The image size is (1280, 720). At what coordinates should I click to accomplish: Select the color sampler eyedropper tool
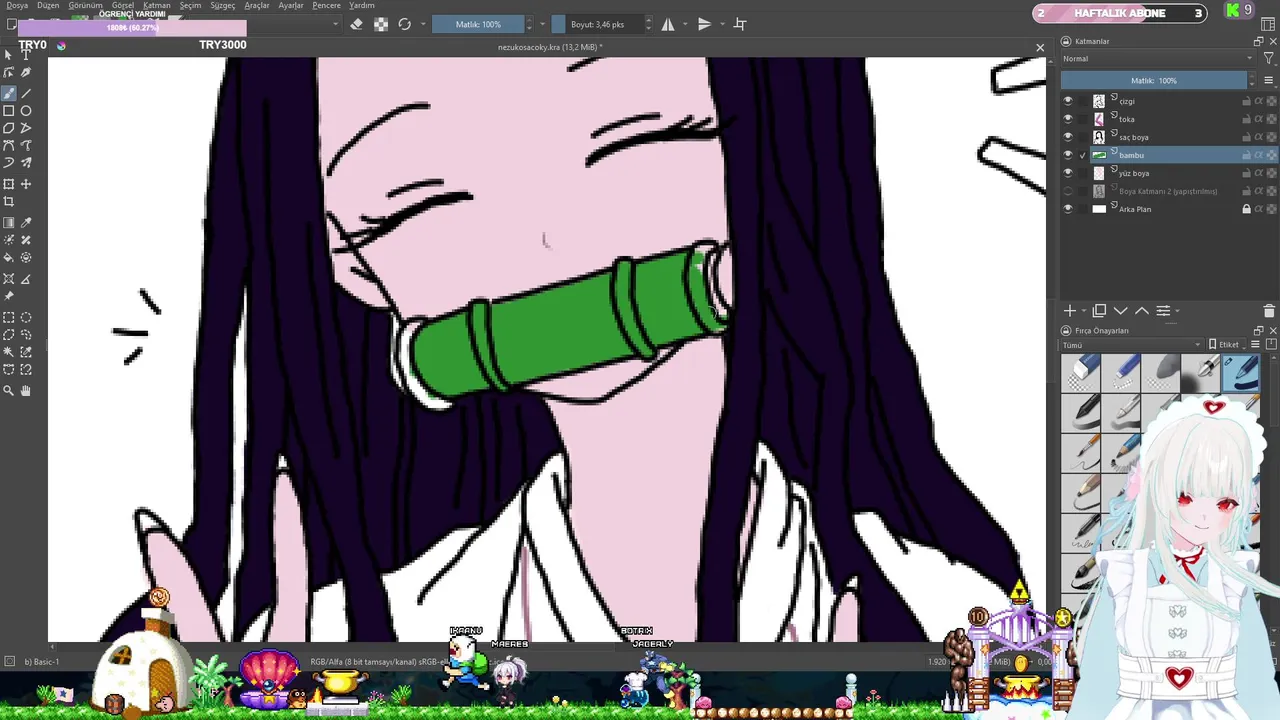(x=26, y=223)
